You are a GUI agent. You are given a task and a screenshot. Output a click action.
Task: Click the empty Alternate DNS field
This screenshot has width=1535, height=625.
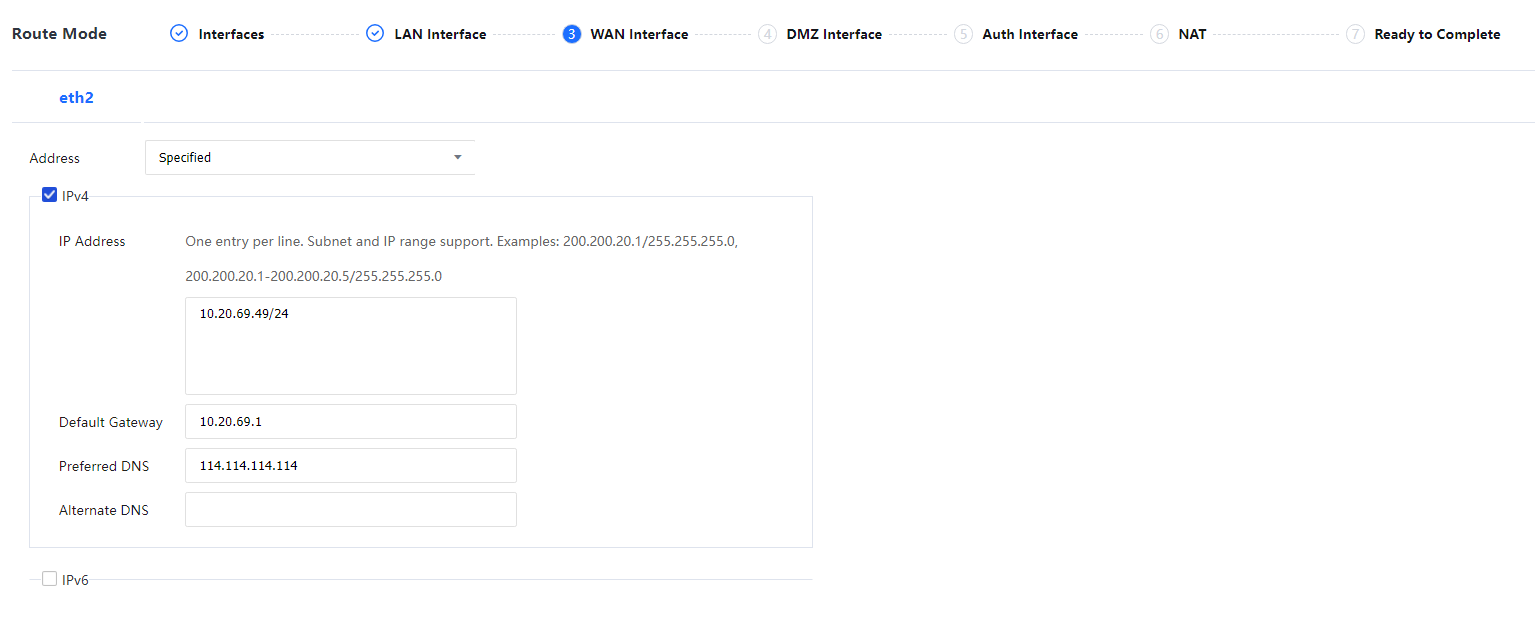(x=350, y=510)
